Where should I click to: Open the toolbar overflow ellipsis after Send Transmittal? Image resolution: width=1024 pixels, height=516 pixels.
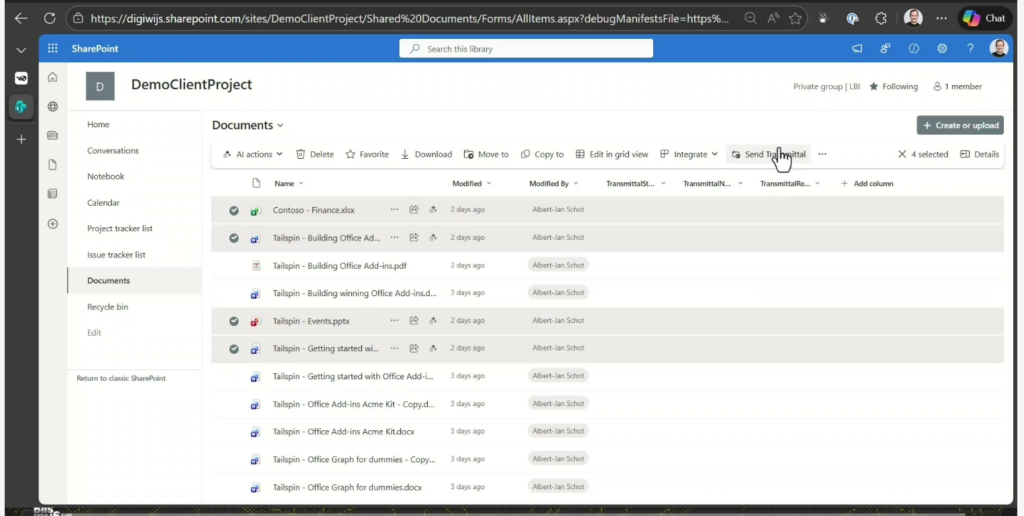[822, 154]
